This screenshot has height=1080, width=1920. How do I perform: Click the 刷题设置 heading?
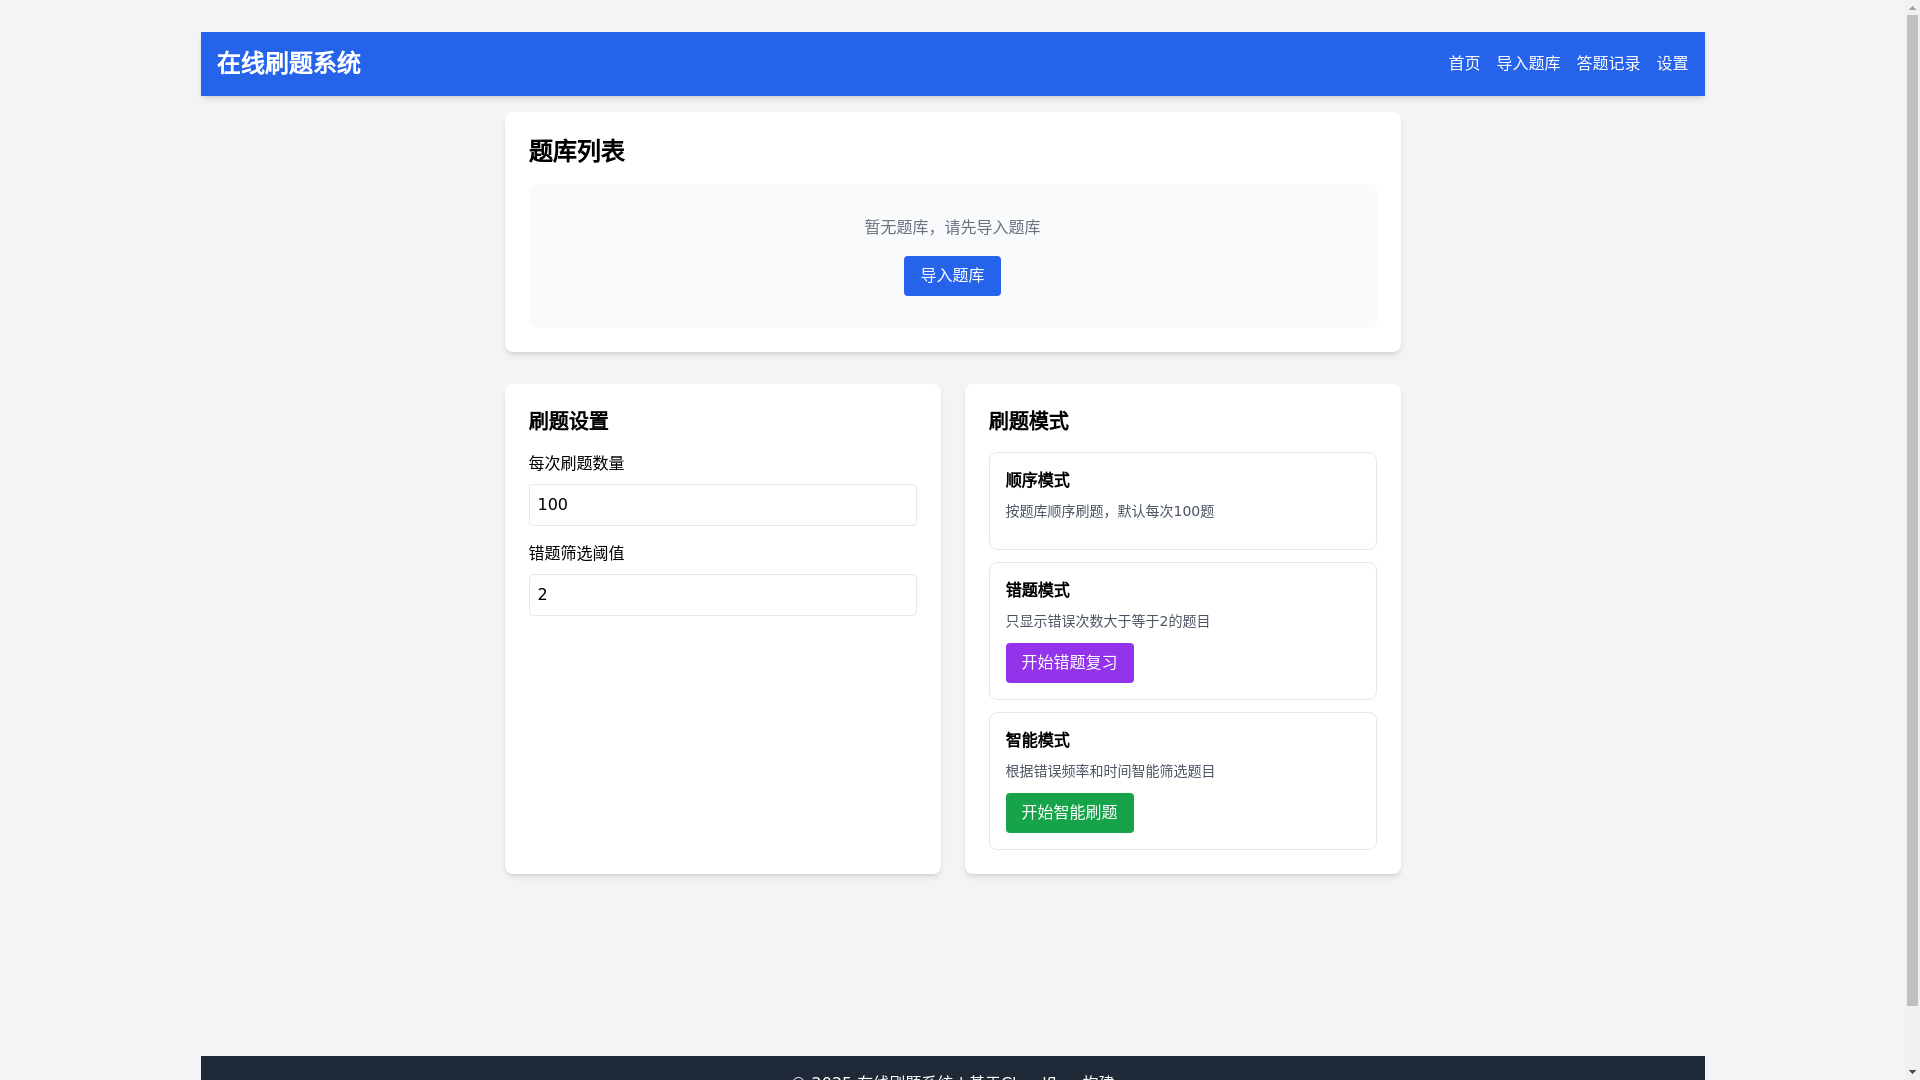click(568, 422)
